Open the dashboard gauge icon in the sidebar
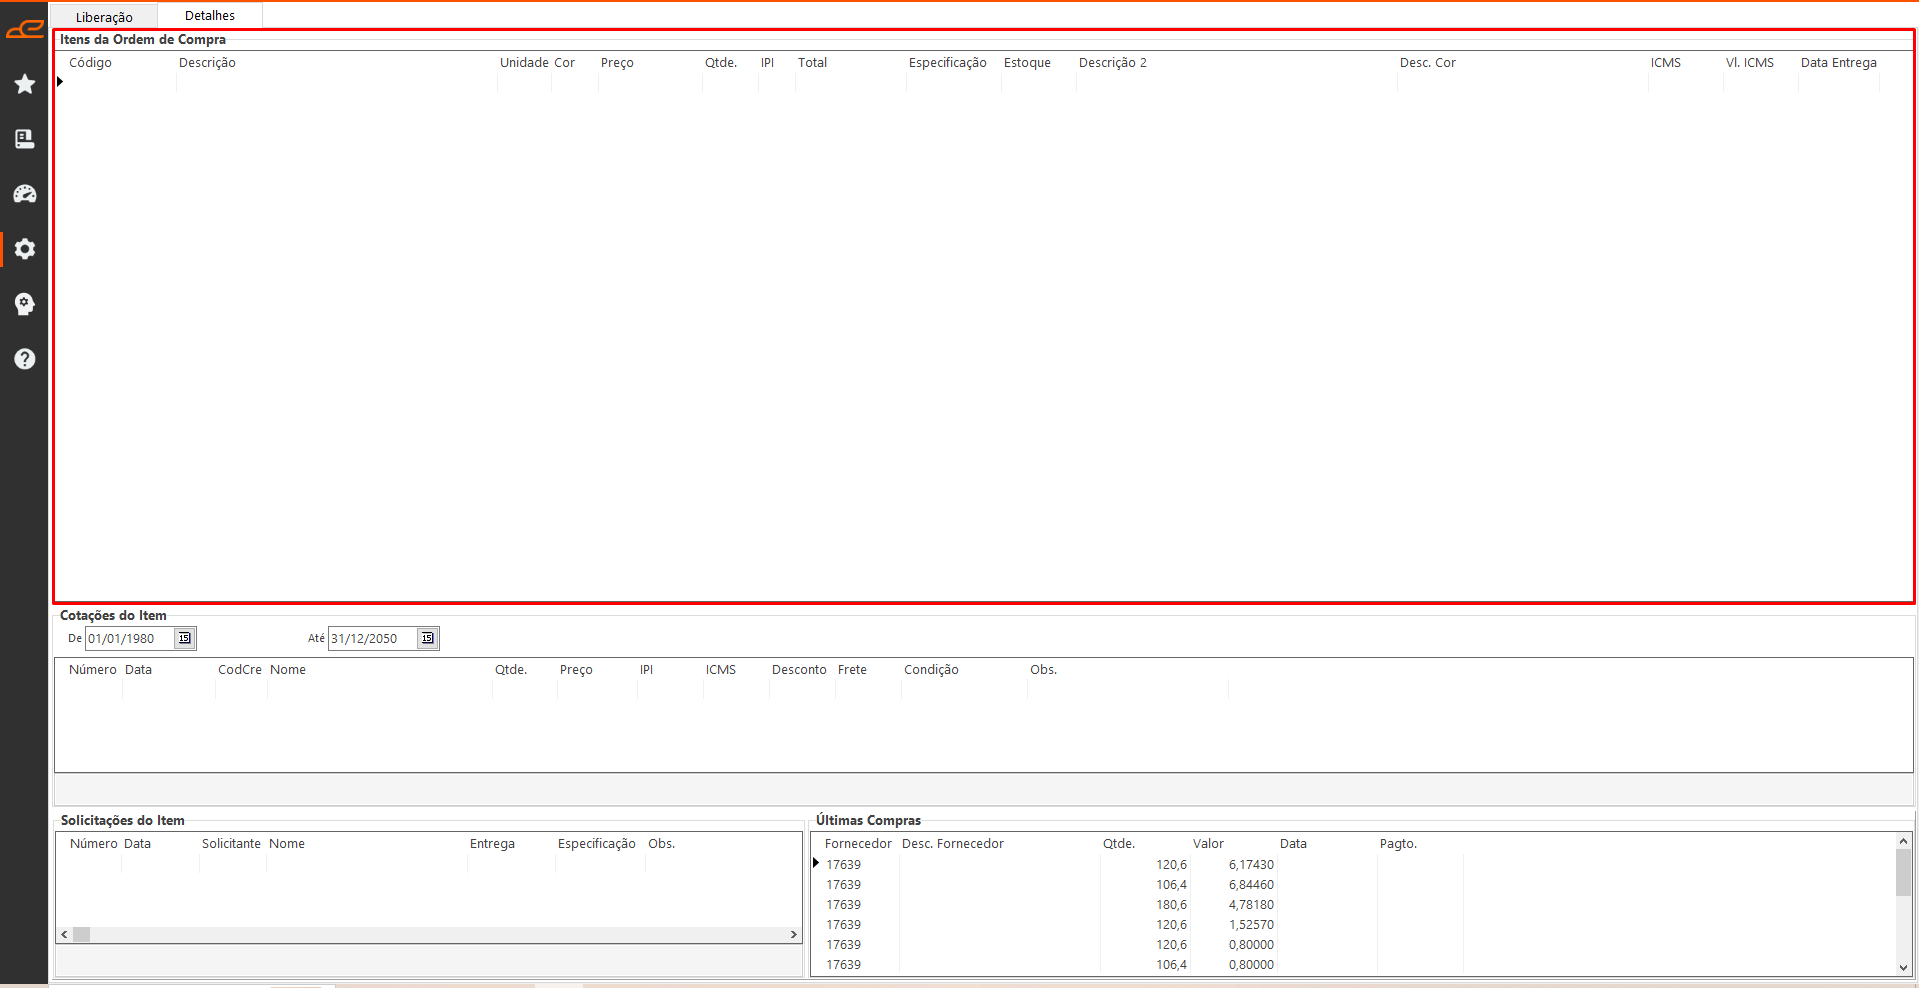 [24, 194]
